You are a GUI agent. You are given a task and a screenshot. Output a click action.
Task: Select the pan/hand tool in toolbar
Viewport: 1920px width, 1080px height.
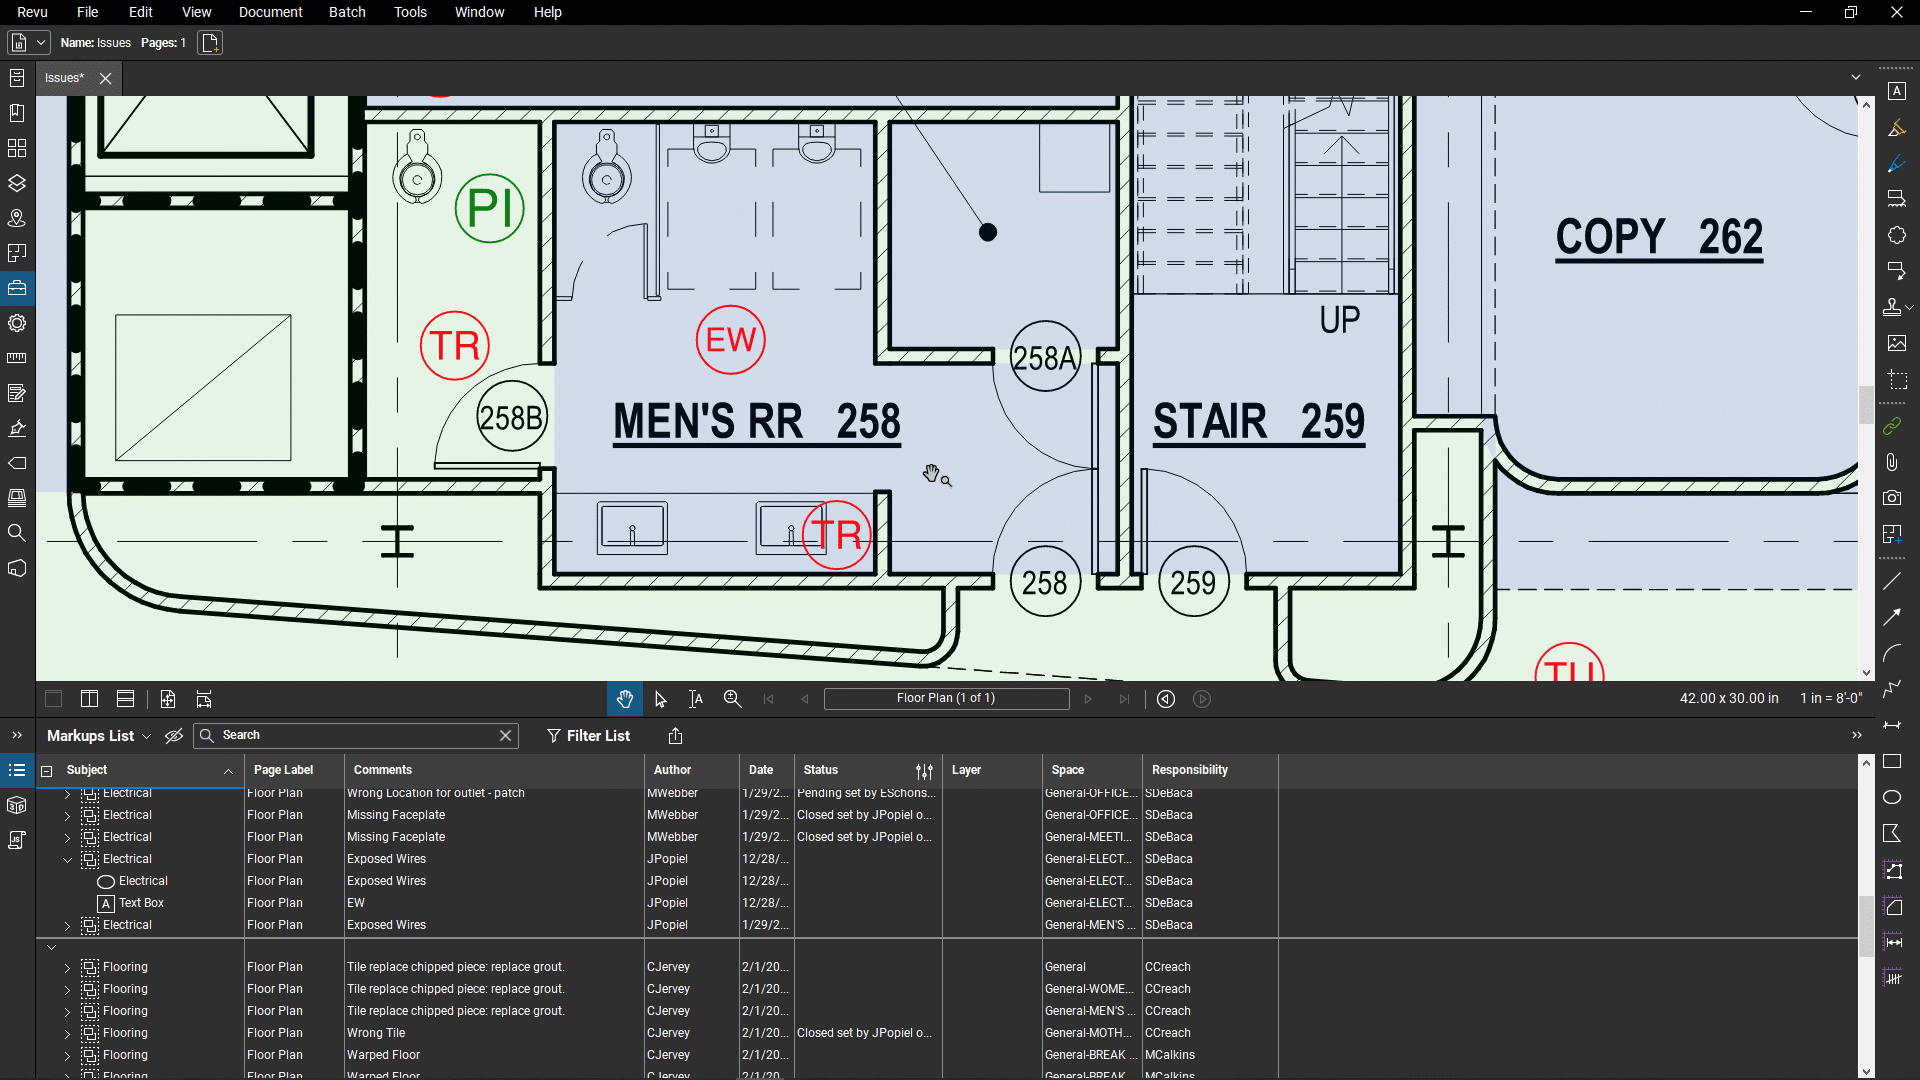click(x=624, y=698)
